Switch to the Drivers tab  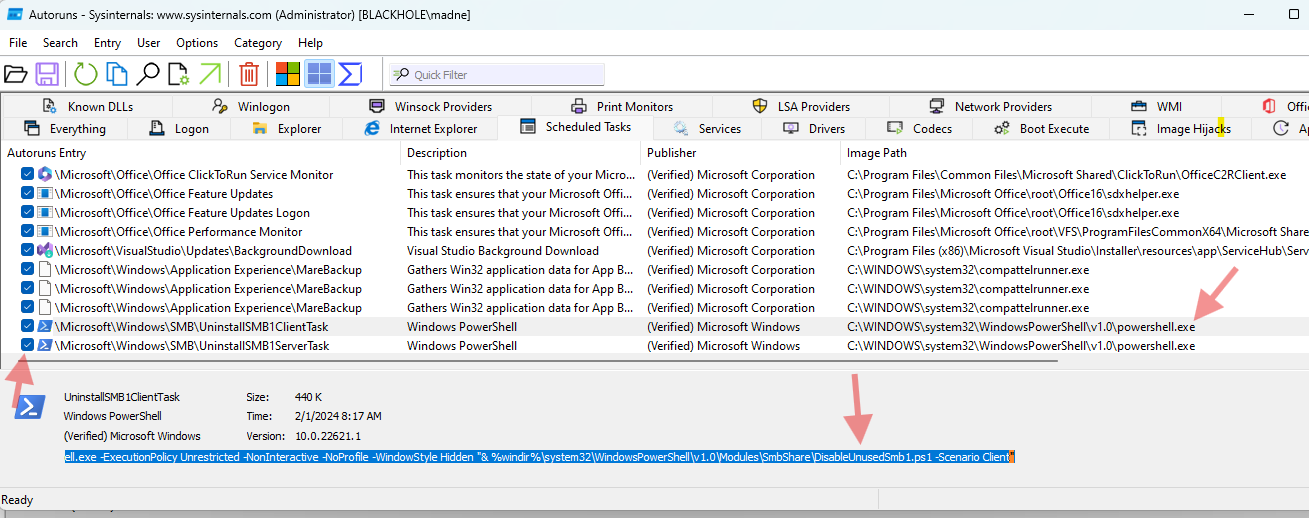pos(815,128)
